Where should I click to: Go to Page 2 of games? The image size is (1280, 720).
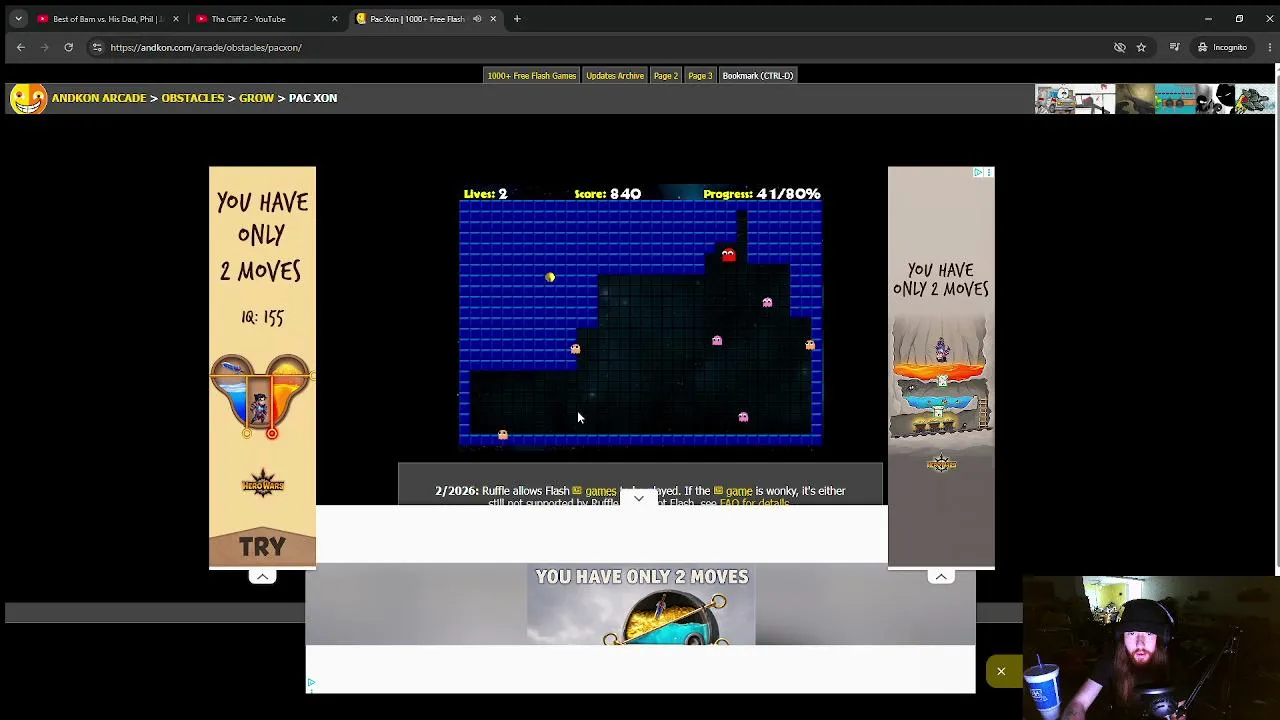point(666,76)
